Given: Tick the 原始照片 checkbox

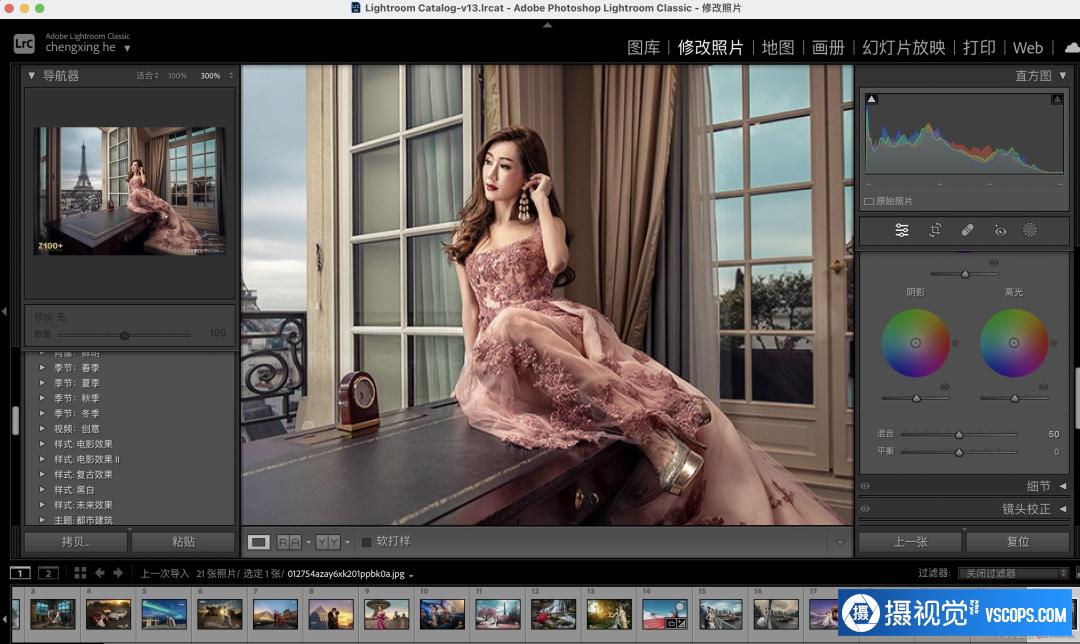Looking at the screenshot, I should (869, 201).
